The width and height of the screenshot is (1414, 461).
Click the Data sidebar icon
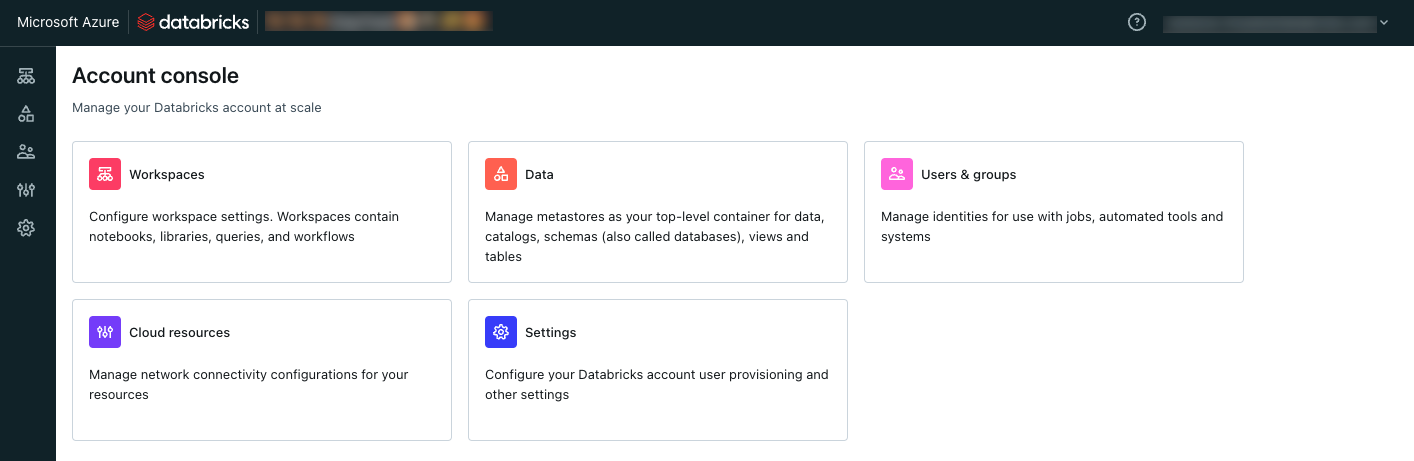tap(26, 114)
